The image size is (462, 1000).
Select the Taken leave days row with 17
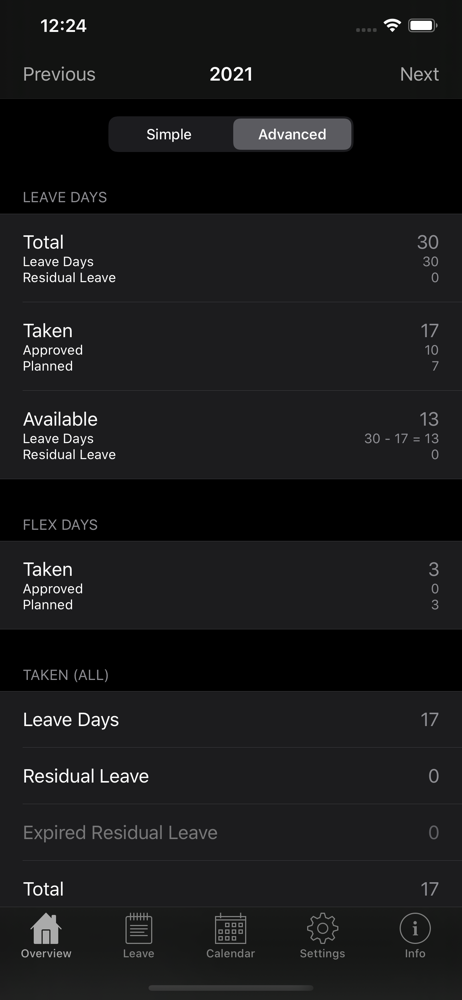(x=231, y=346)
